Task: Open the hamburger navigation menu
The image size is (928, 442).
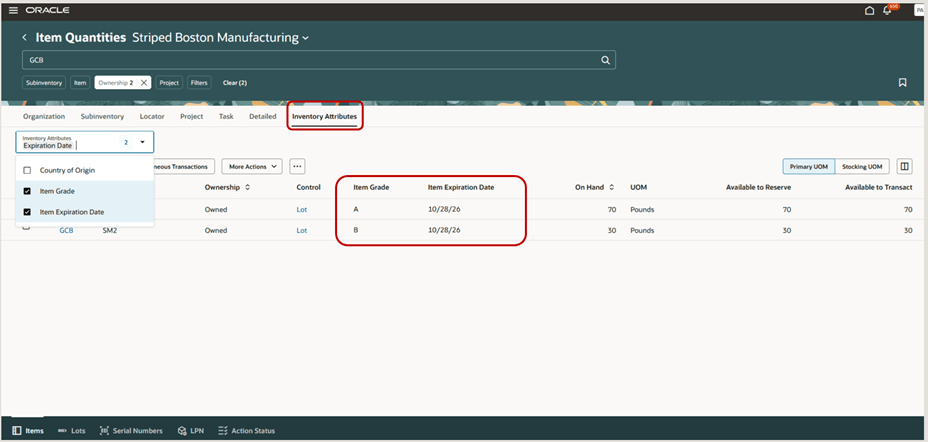Action: 13,10
